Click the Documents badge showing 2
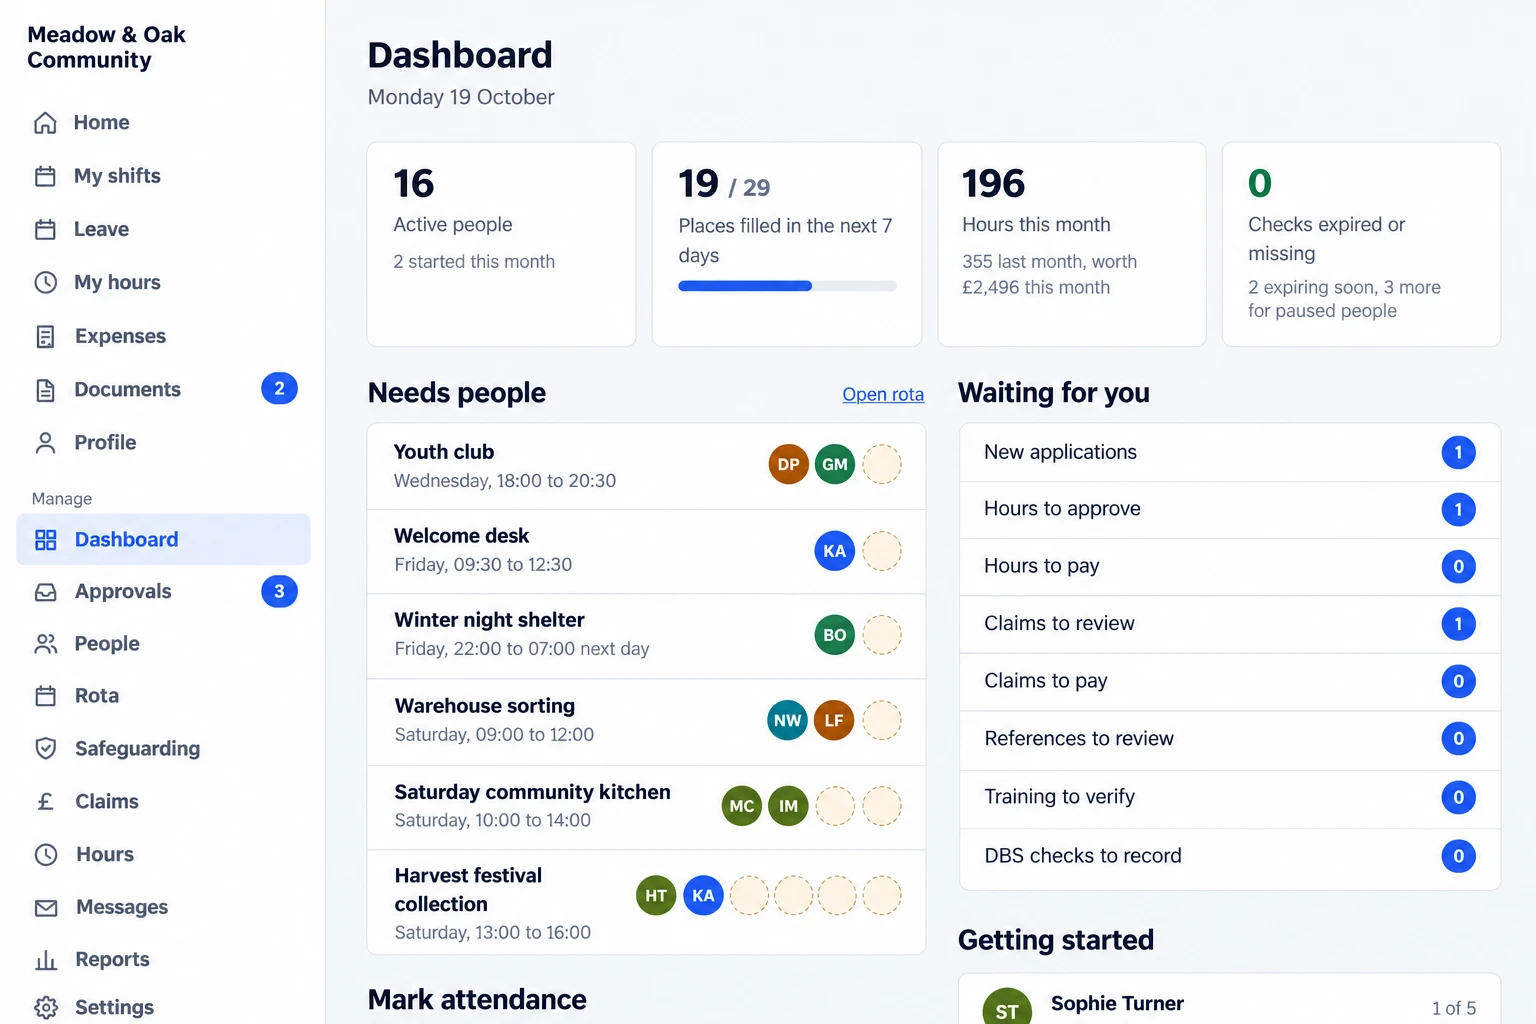 click(x=279, y=389)
